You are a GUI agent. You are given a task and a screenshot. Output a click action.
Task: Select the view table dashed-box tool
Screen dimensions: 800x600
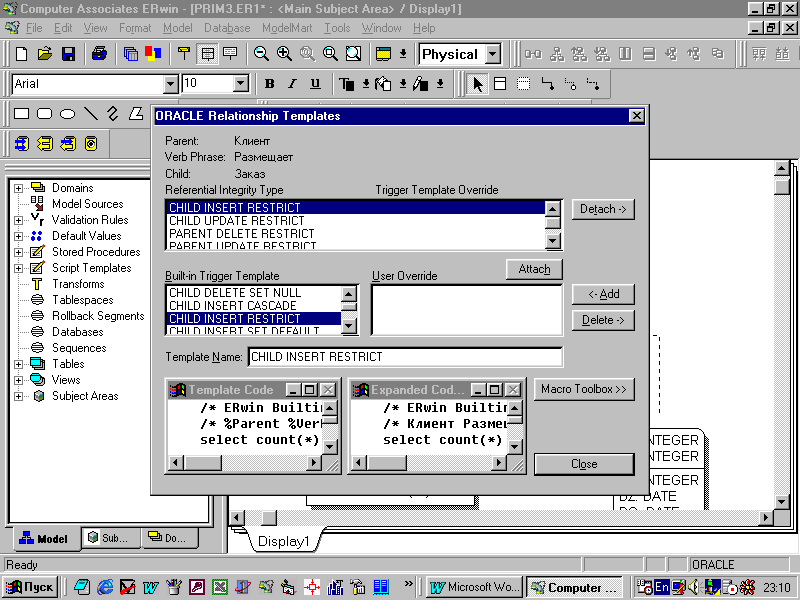523,84
